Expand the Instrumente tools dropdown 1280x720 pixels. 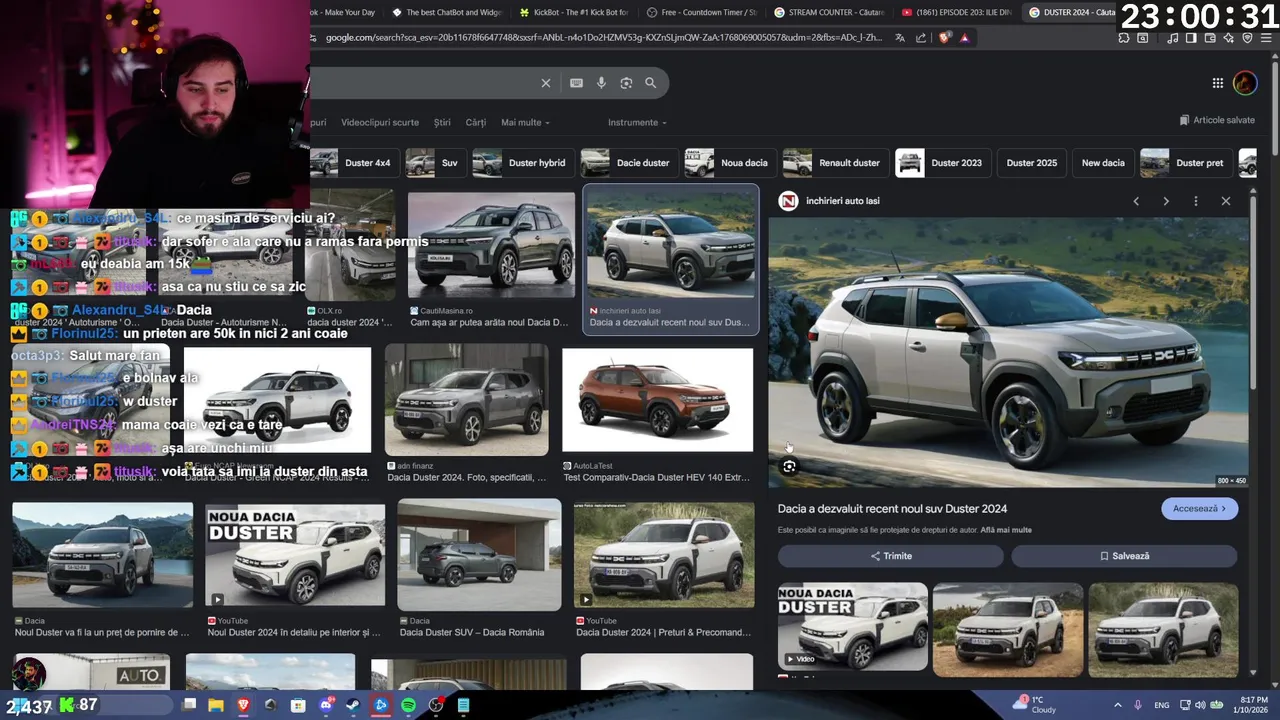coord(637,122)
